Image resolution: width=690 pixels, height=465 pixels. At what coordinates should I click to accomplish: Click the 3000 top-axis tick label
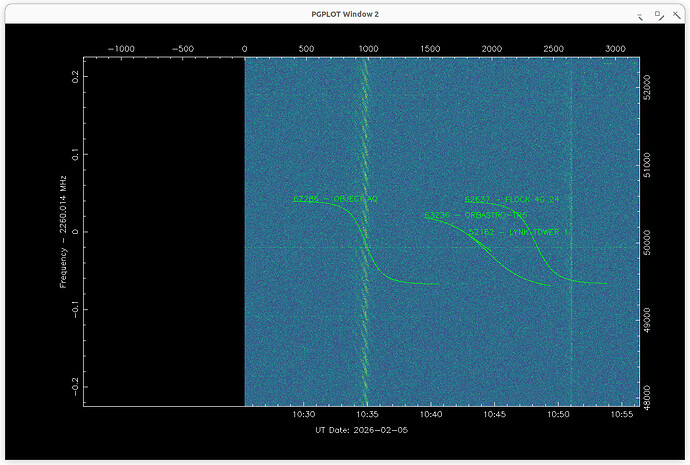tap(616, 48)
